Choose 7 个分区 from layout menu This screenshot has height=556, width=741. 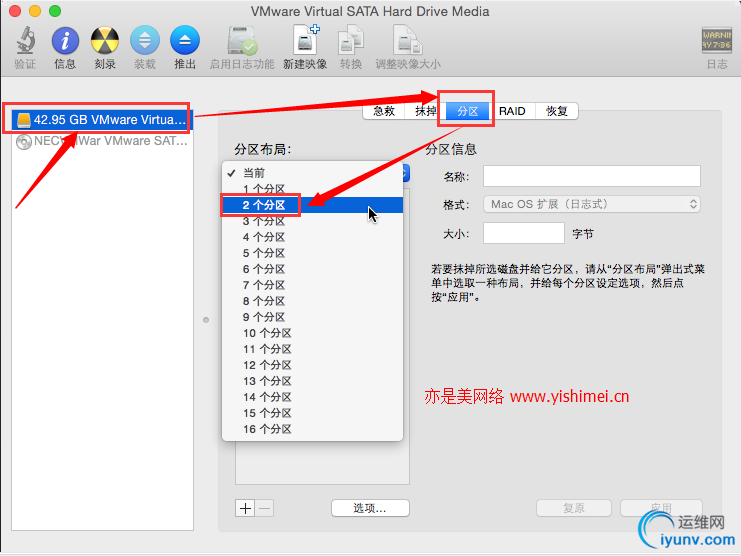click(x=312, y=285)
